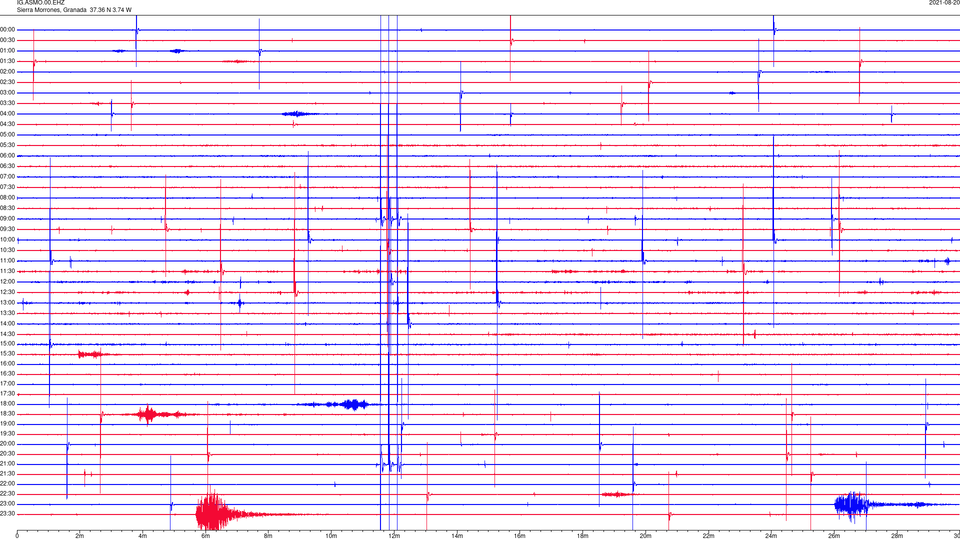Pick the 14:30 time label
Screen dimensions: 960x540
(8, 334)
